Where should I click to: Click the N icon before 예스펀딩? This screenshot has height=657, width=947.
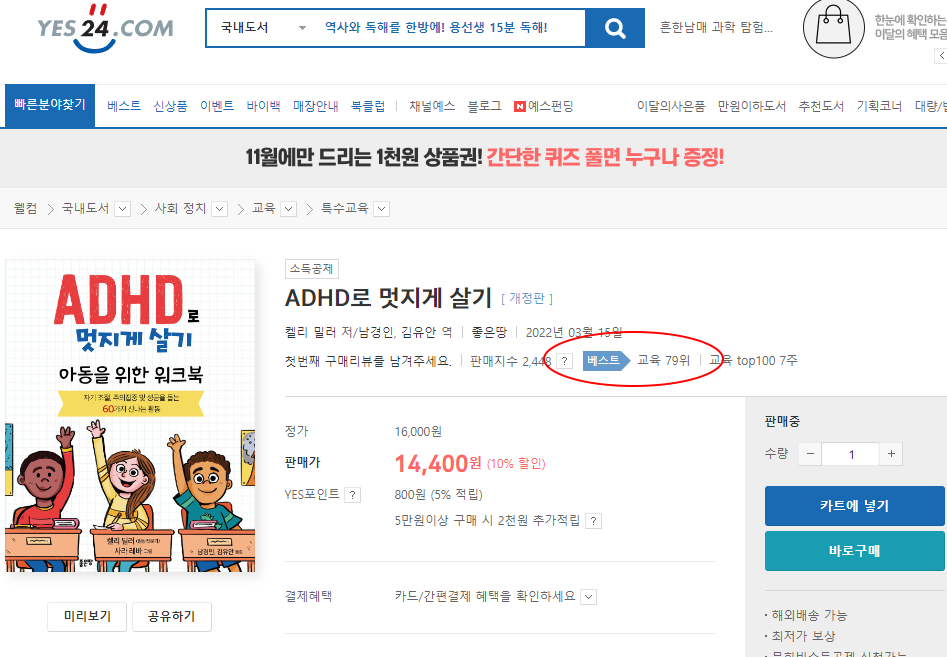pyautogui.click(x=519, y=107)
